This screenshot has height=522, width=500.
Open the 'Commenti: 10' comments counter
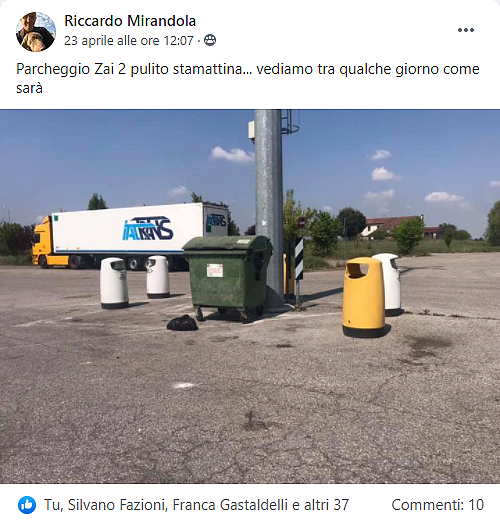pos(437,505)
